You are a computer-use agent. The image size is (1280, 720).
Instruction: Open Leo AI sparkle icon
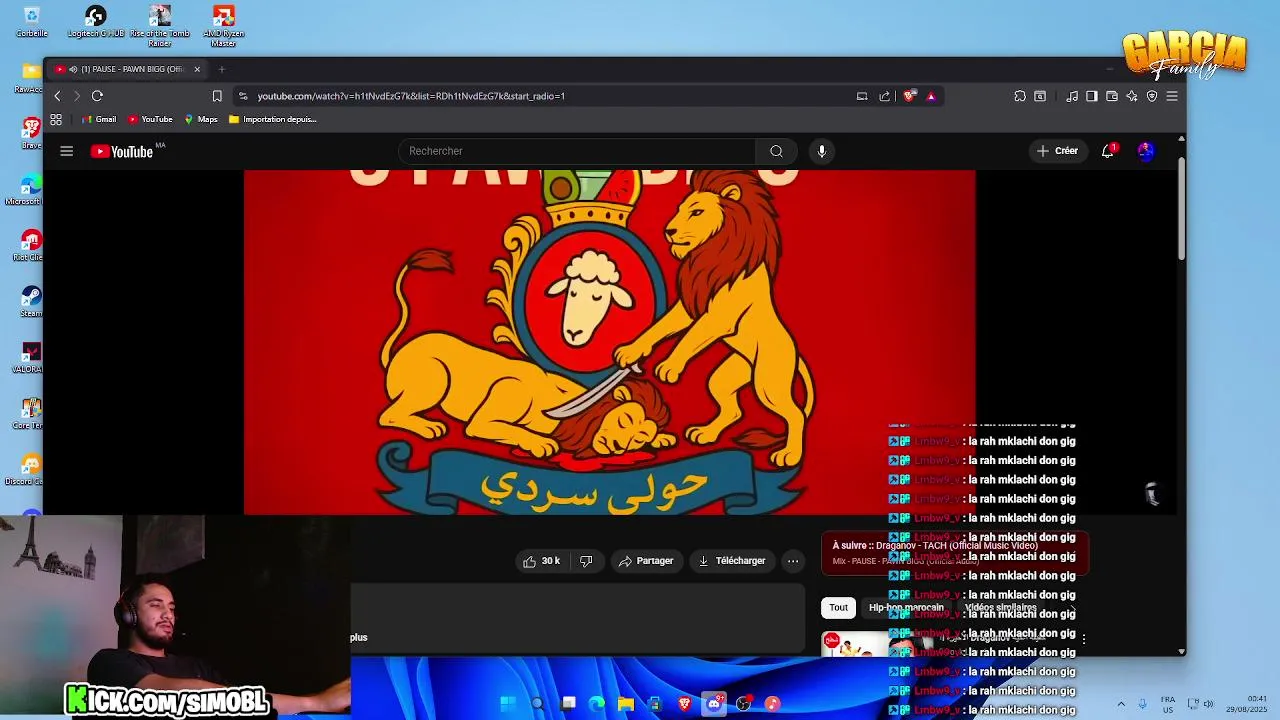tap(1132, 96)
